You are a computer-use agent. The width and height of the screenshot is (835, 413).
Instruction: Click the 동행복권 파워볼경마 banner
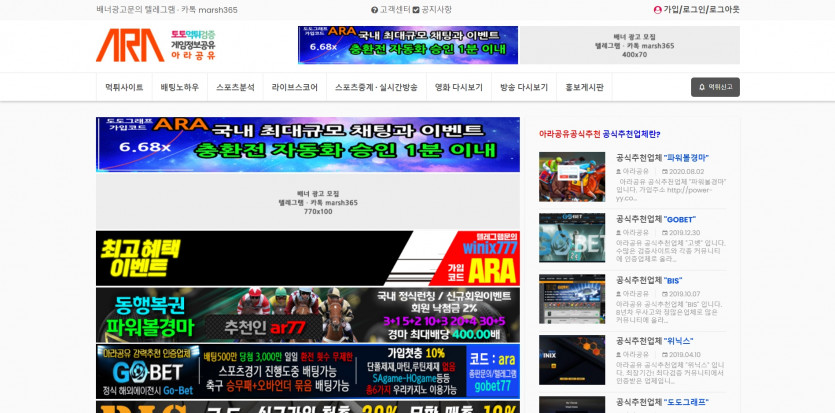click(x=307, y=315)
